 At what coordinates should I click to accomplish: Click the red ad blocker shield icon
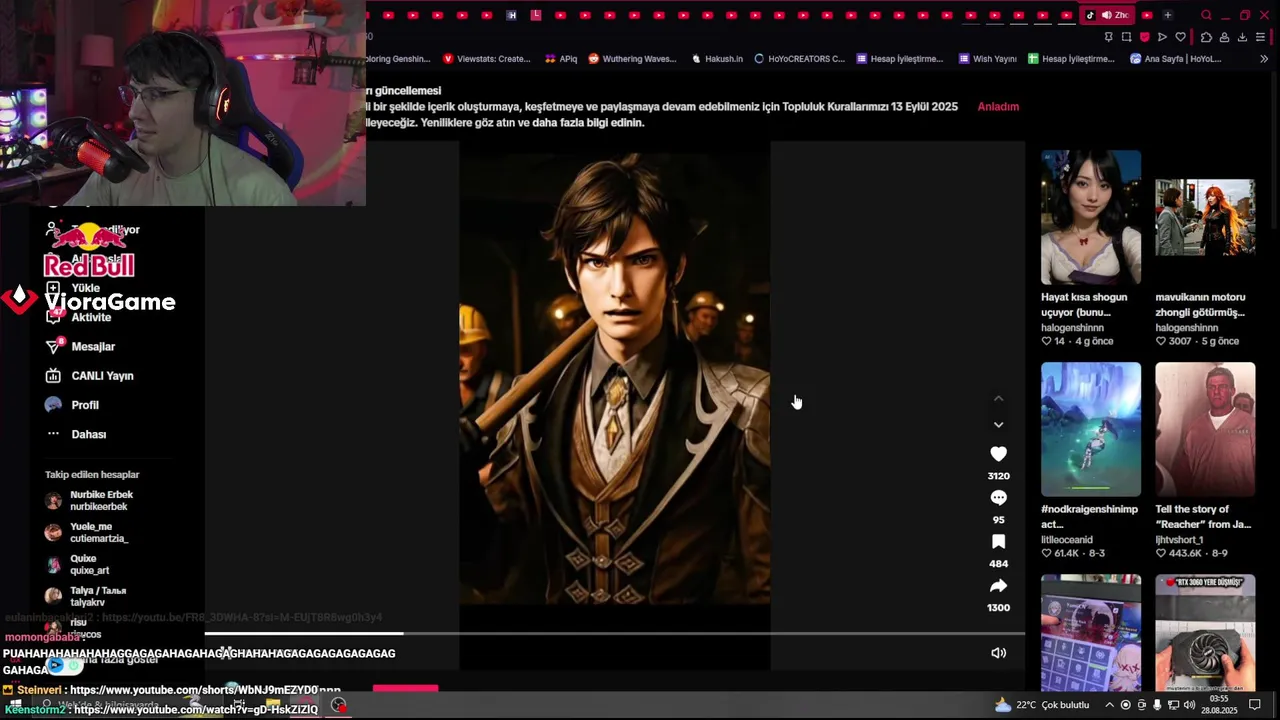point(1144,37)
